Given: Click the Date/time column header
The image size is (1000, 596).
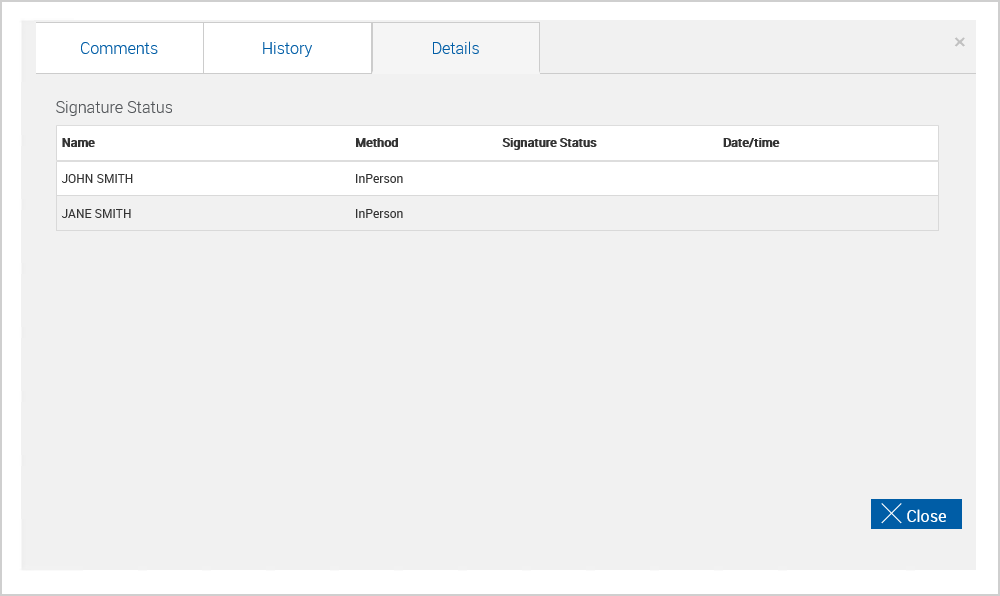Looking at the screenshot, I should pyautogui.click(x=751, y=143).
